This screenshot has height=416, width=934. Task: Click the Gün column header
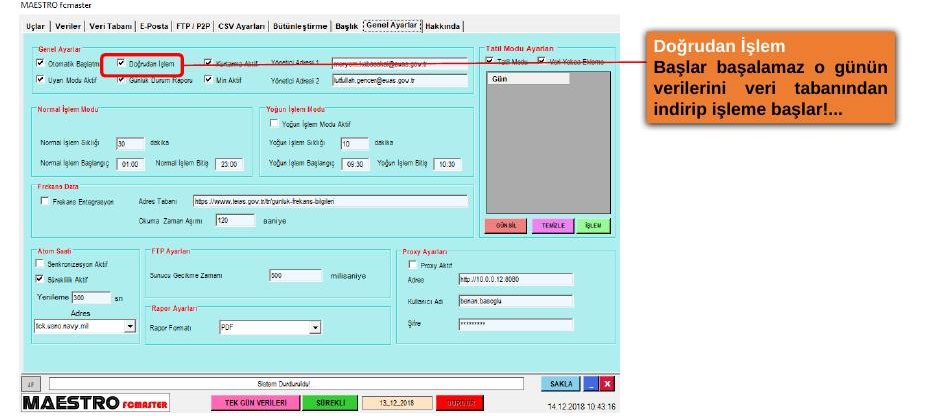[528, 79]
